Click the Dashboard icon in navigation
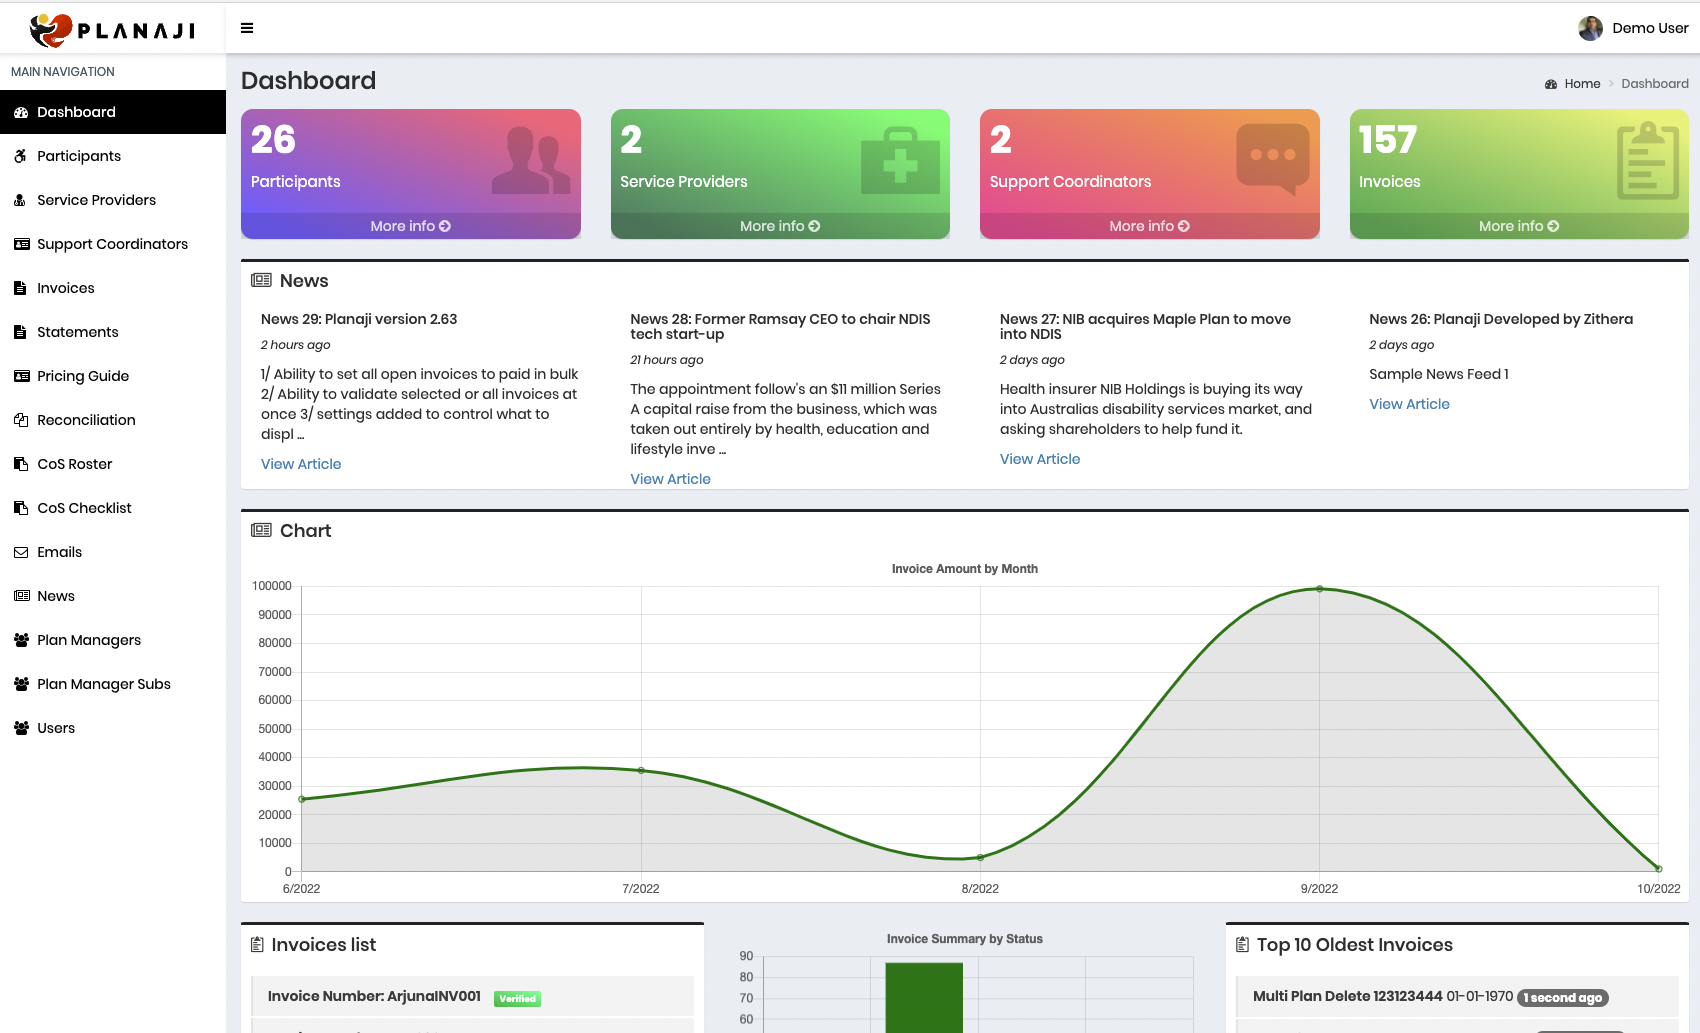 click(x=21, y=112)
